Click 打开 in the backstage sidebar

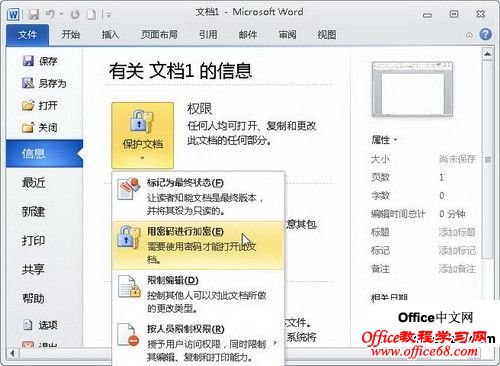click(x=40, y=105)
